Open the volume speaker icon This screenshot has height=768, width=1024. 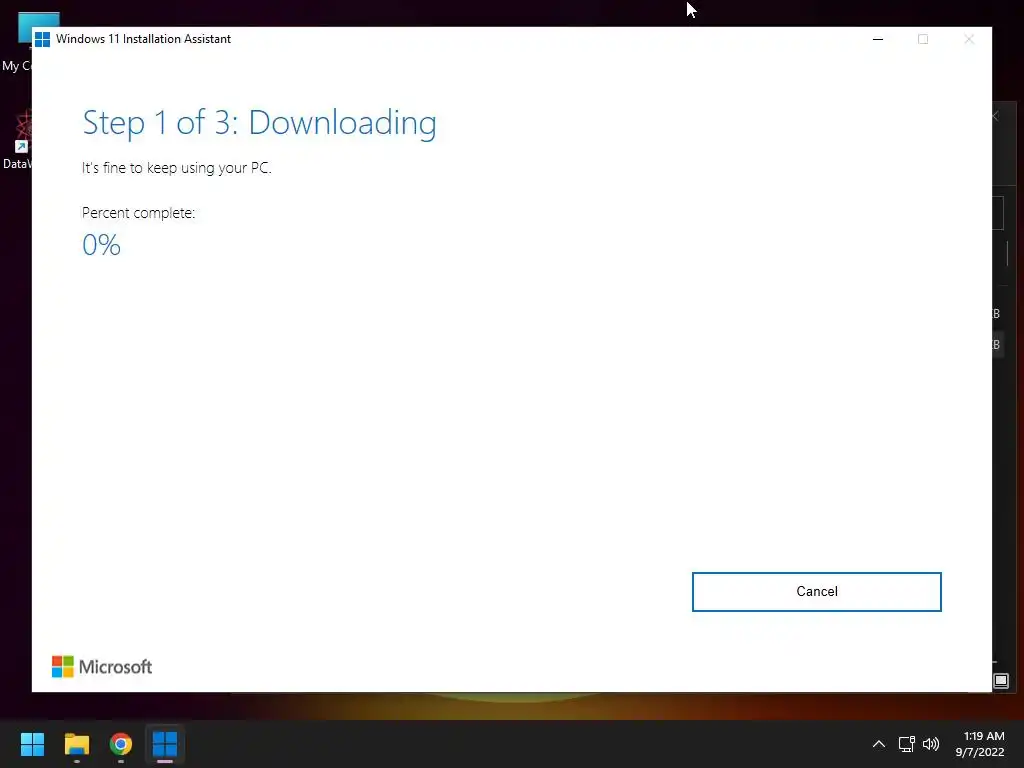931,744
